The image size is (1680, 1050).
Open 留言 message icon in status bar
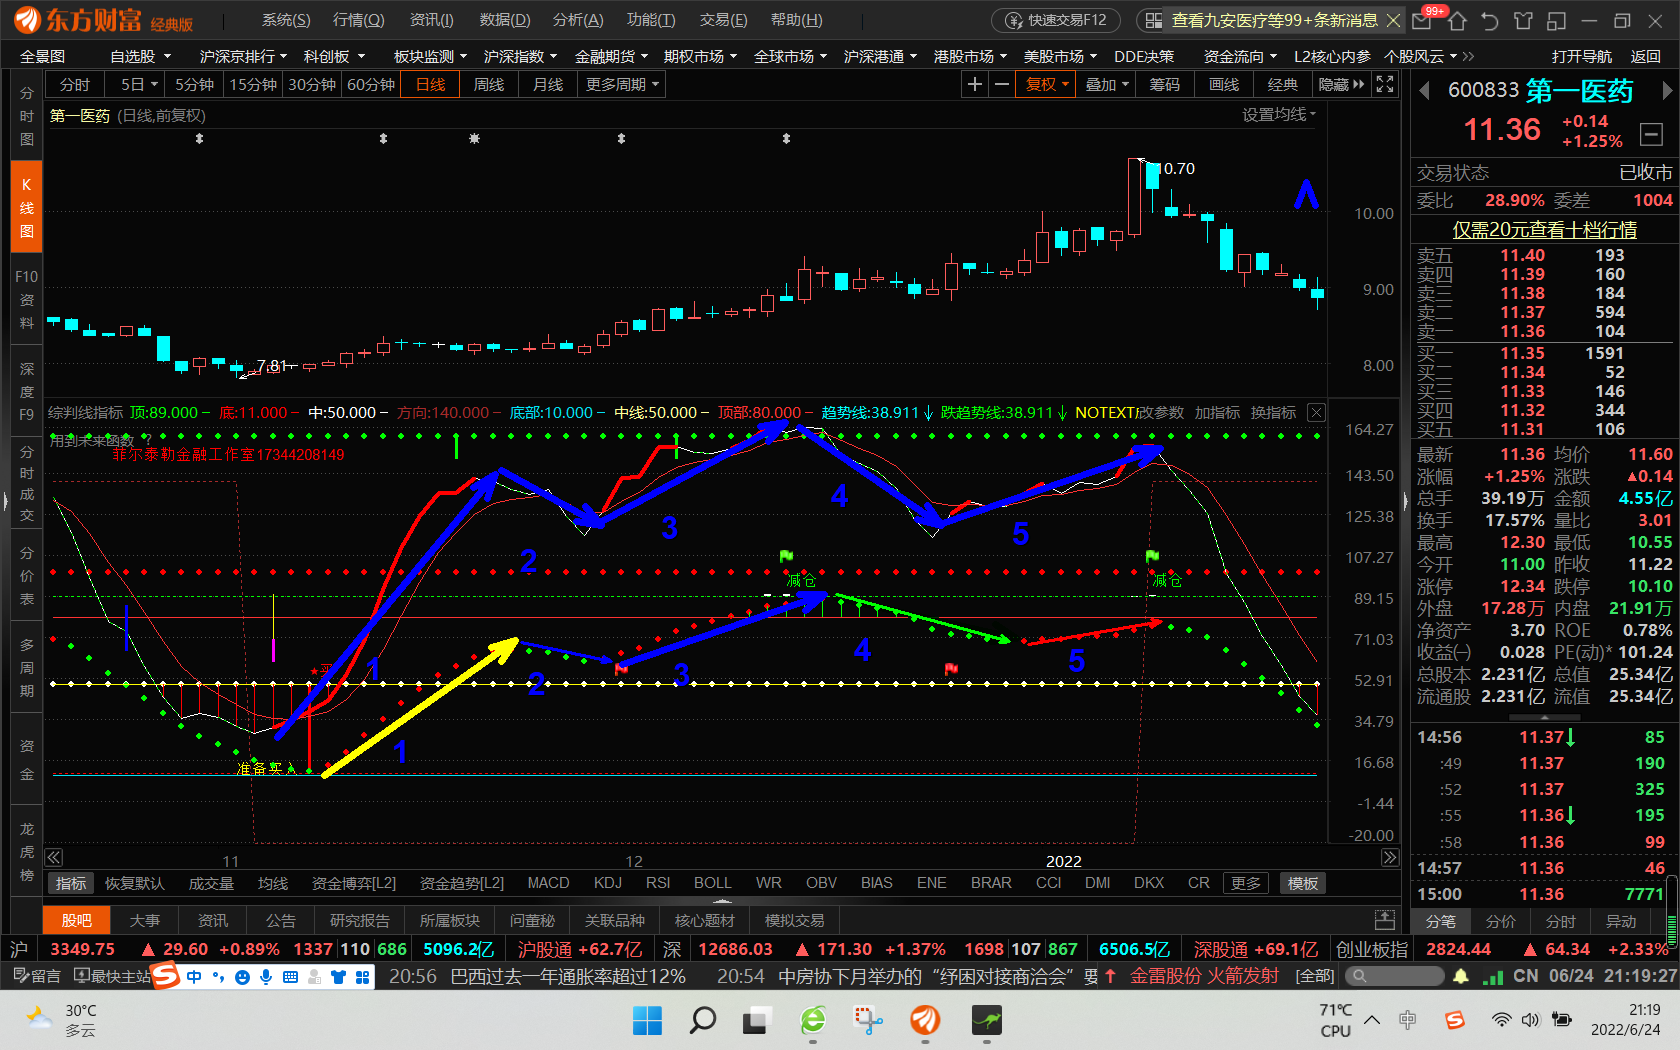[38, 976]
